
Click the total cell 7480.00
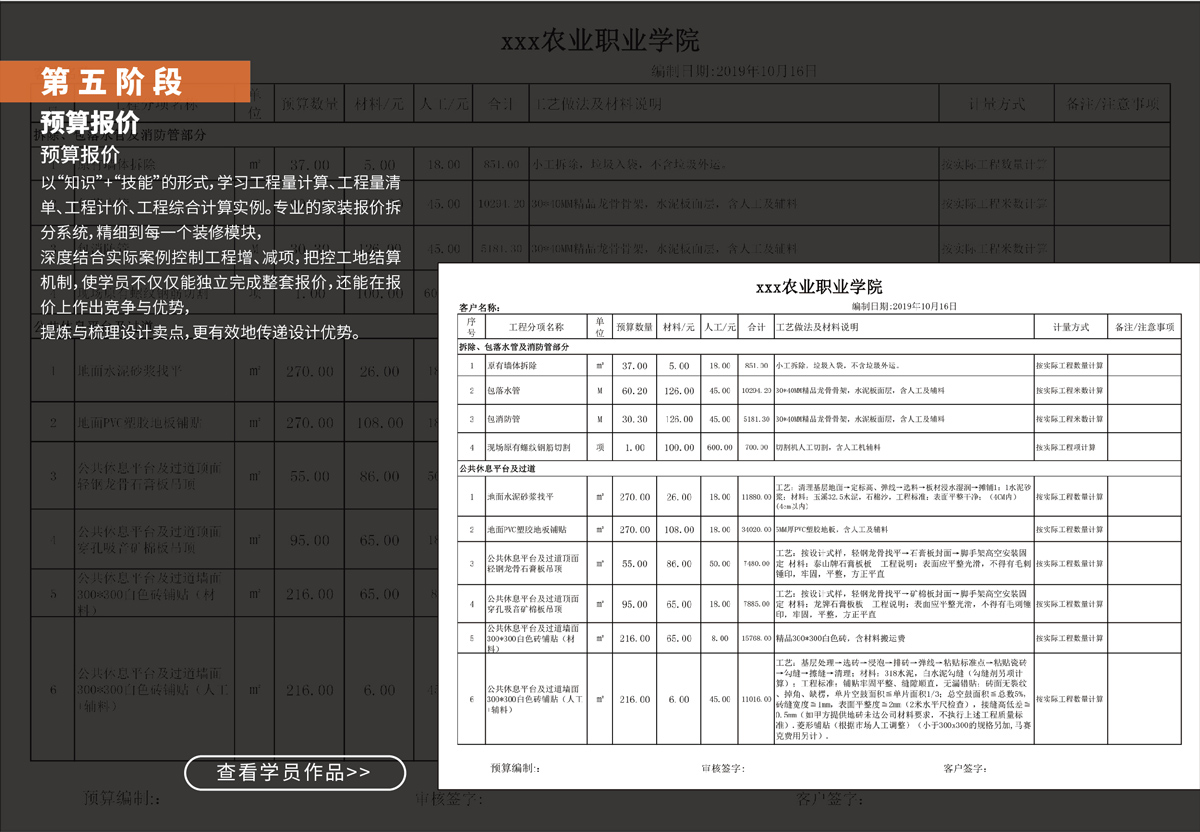[756, 563]
